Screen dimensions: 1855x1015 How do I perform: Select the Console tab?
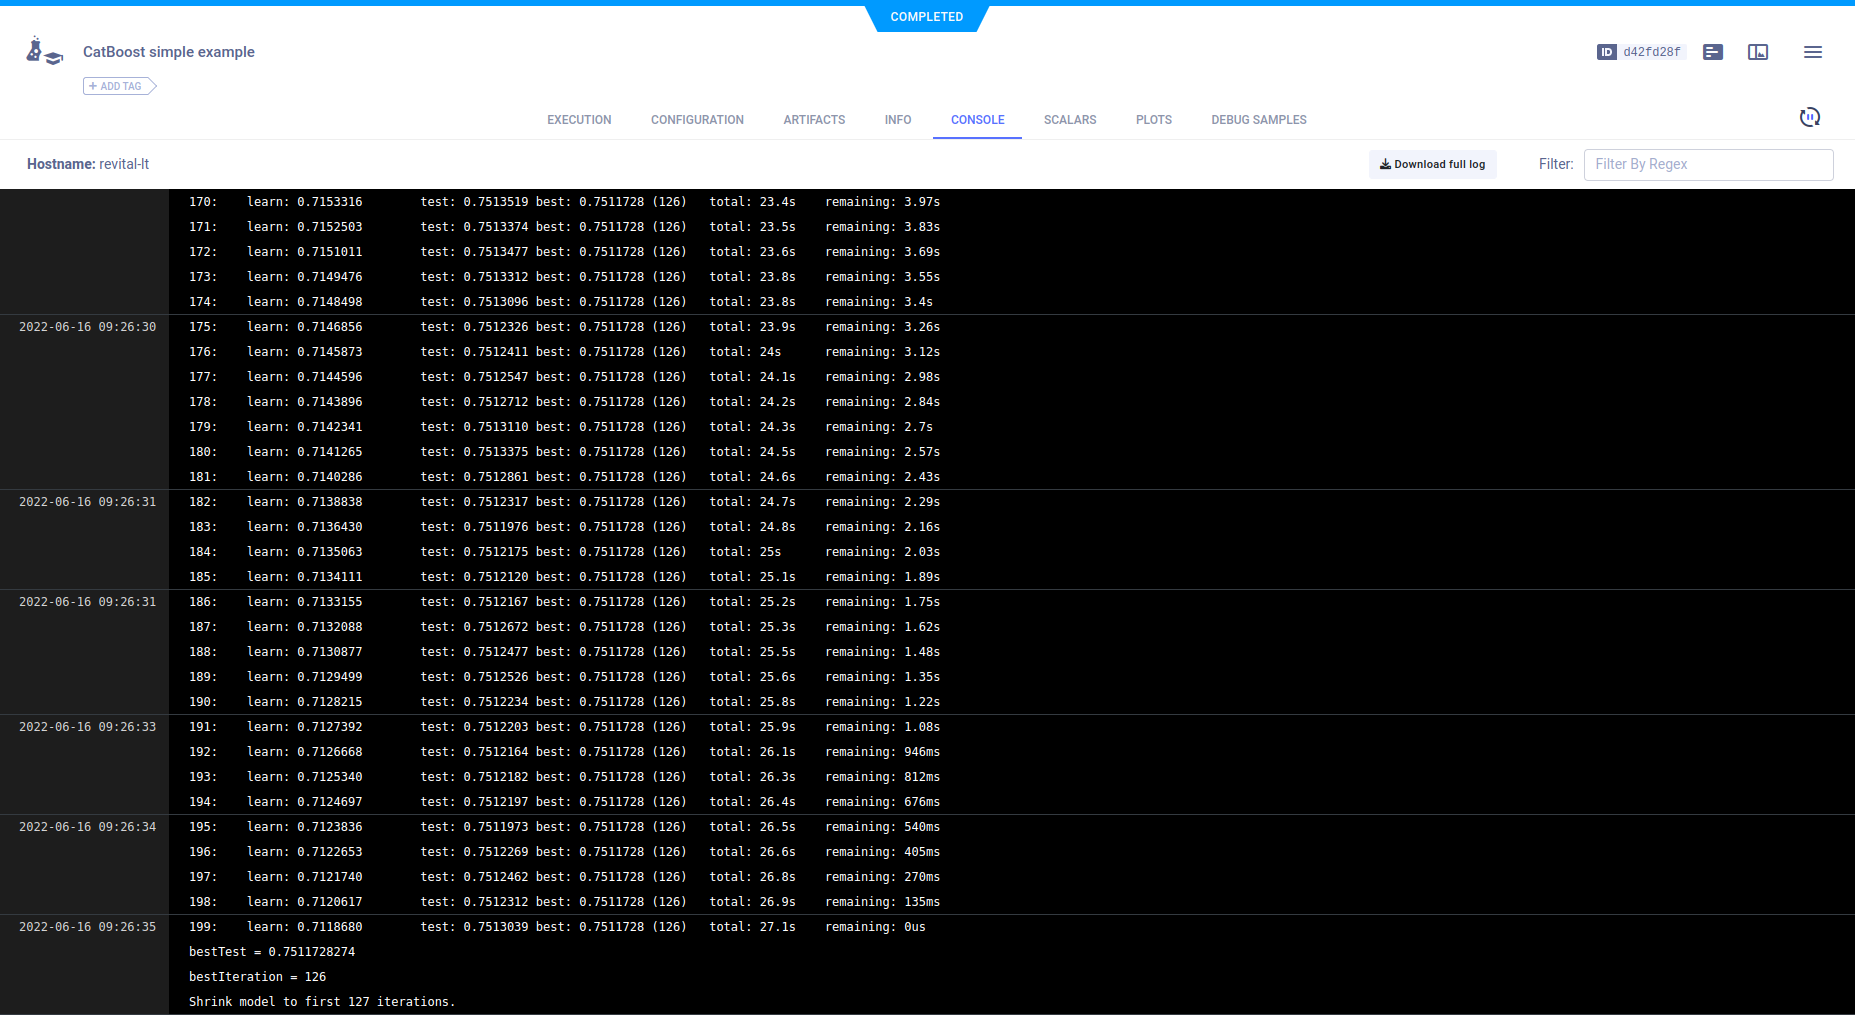click(x=977, y=120)
